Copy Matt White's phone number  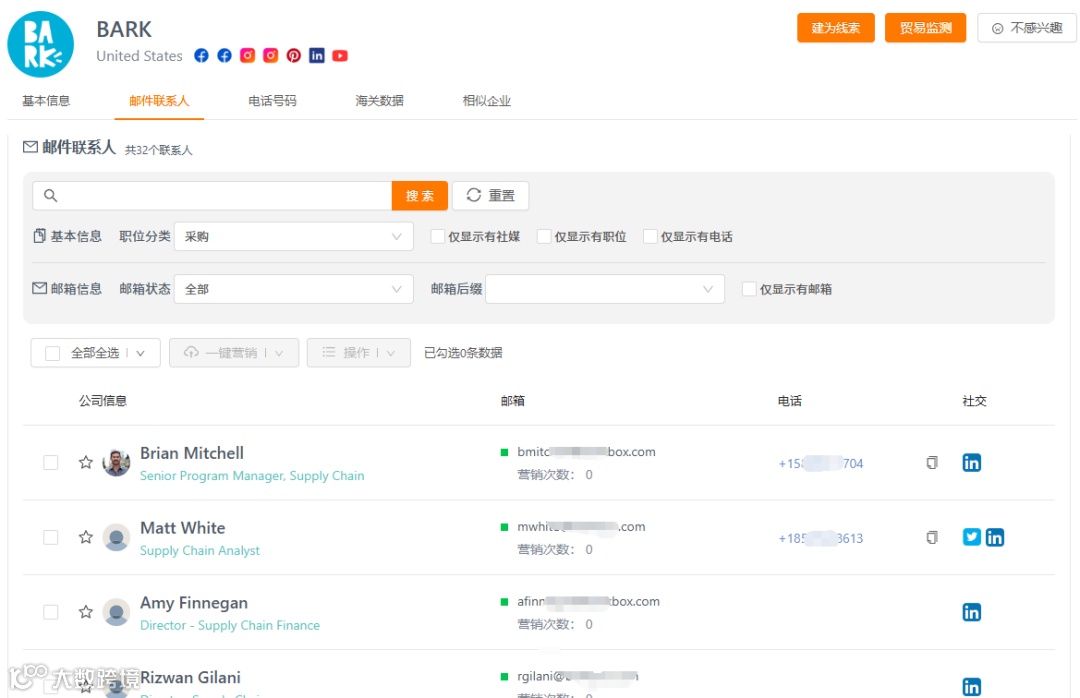932,537
